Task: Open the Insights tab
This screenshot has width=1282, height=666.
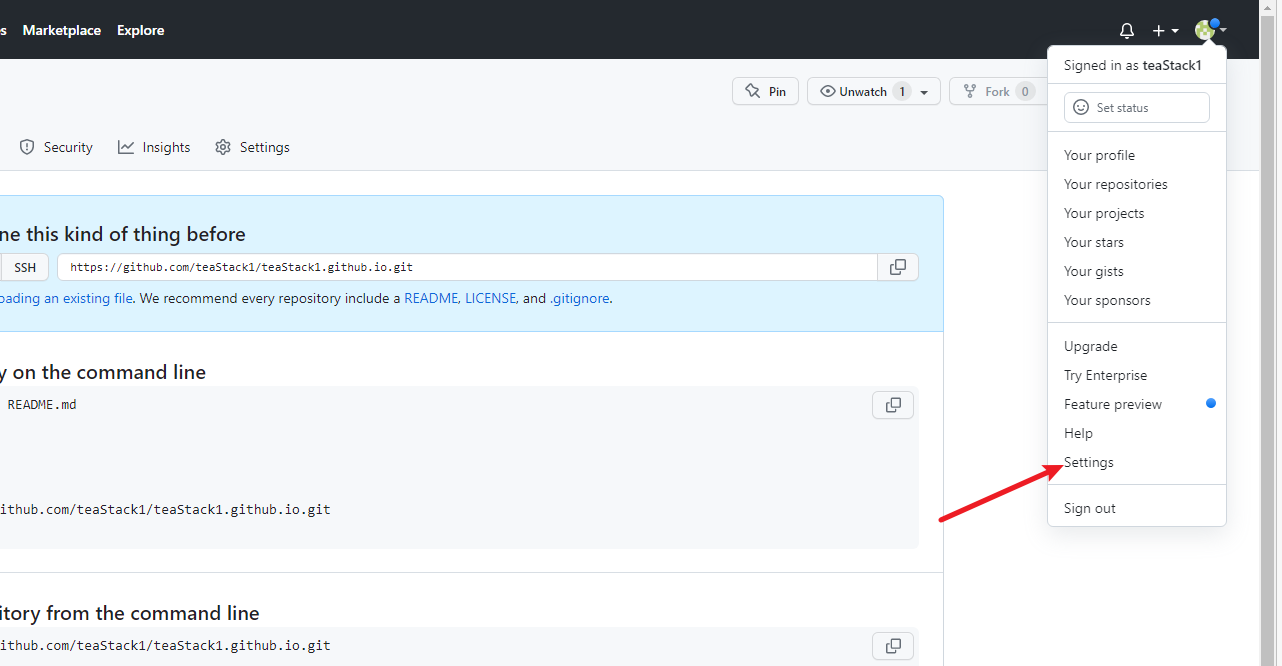Action: [x=154, y=147]
